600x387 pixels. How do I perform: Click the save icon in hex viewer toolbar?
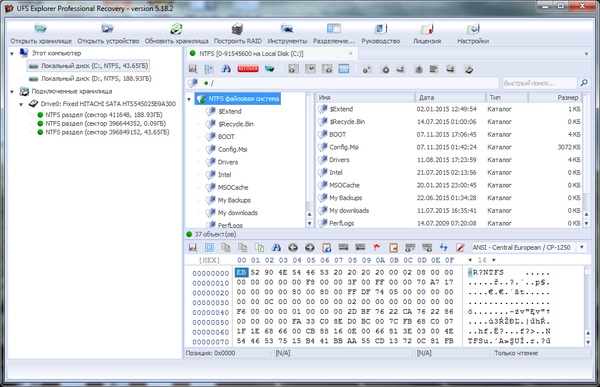click(x=193, y=248)
